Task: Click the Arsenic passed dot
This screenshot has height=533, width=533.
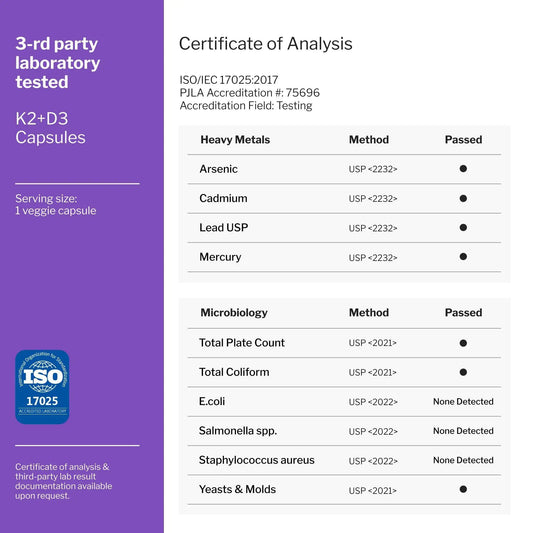Action: click(463, 169)
